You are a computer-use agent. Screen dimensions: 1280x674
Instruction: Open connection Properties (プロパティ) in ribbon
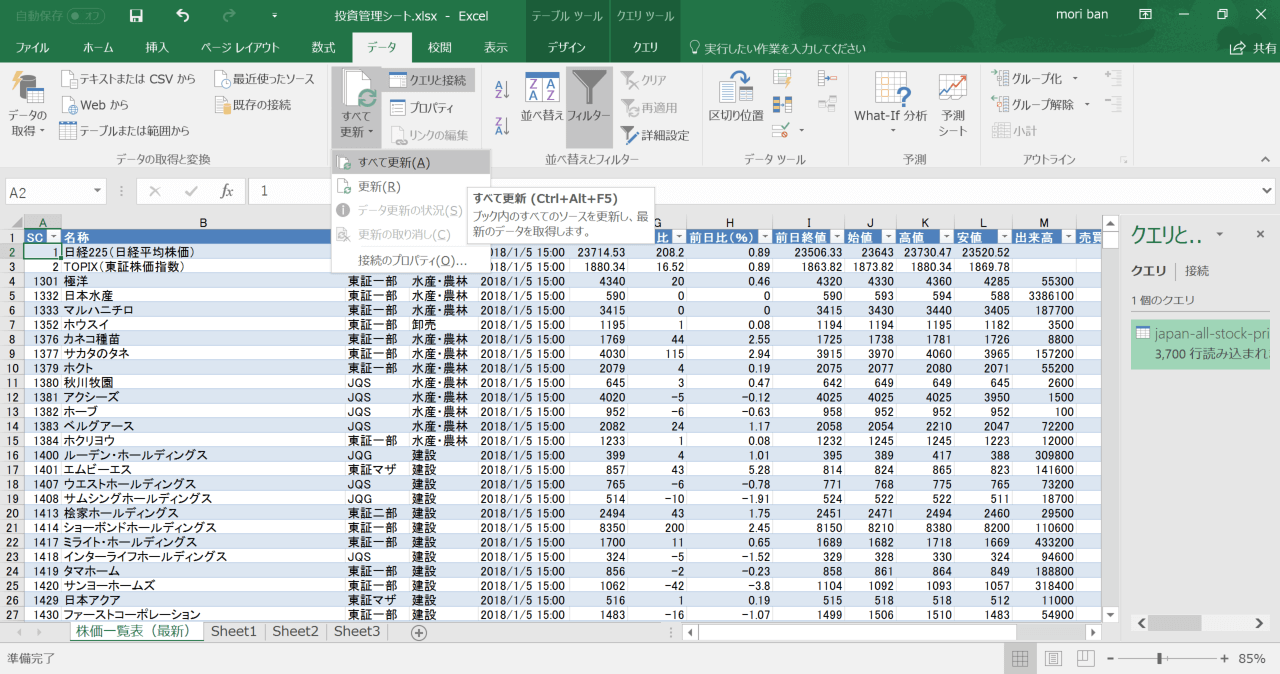tap(421, 108)
